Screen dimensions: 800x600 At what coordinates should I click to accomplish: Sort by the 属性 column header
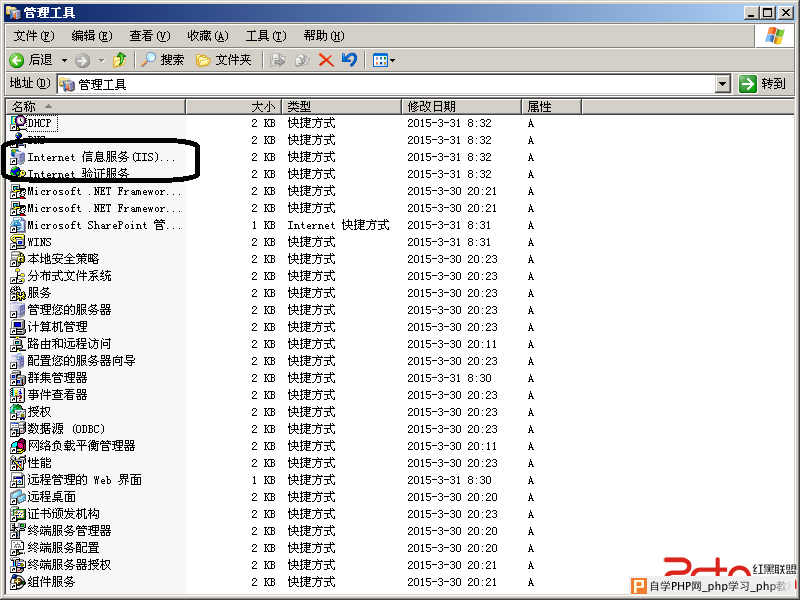[x=551, y=106]
